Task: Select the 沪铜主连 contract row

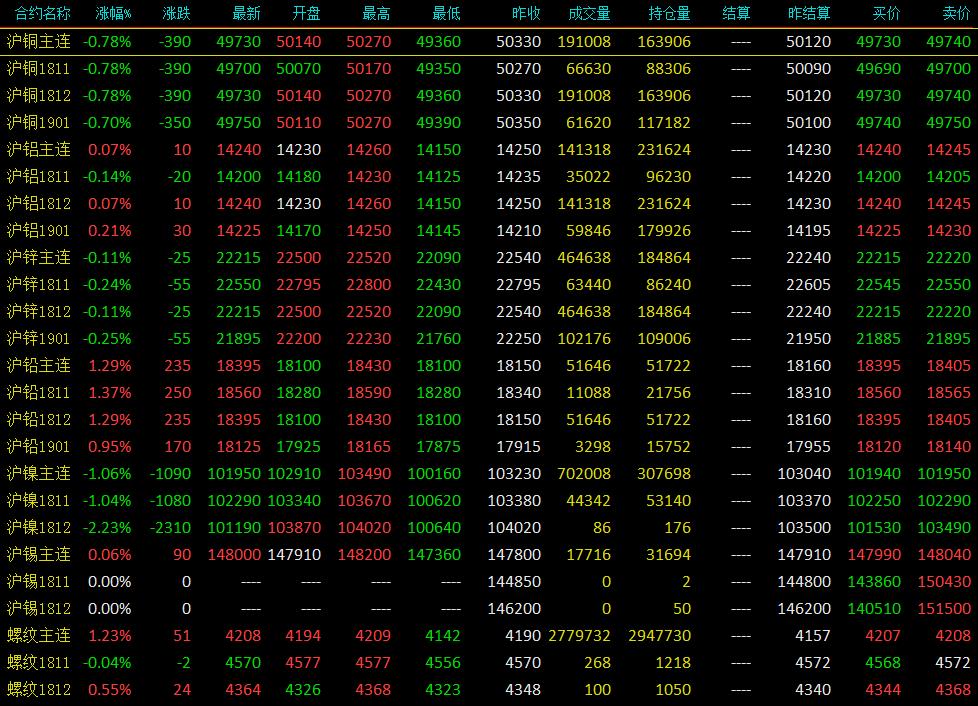Action: (x=489, y=42)
